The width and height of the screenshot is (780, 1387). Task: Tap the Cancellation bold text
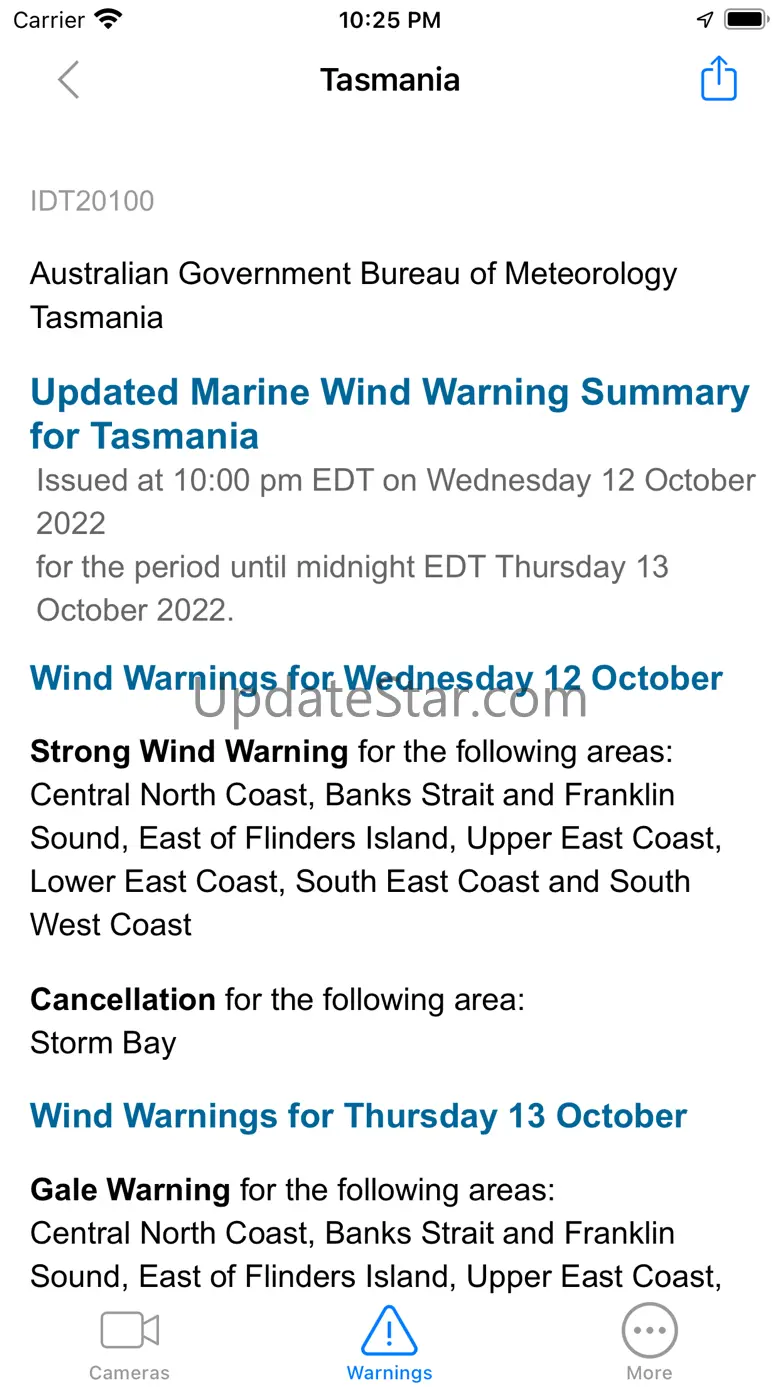pos(122,999)
